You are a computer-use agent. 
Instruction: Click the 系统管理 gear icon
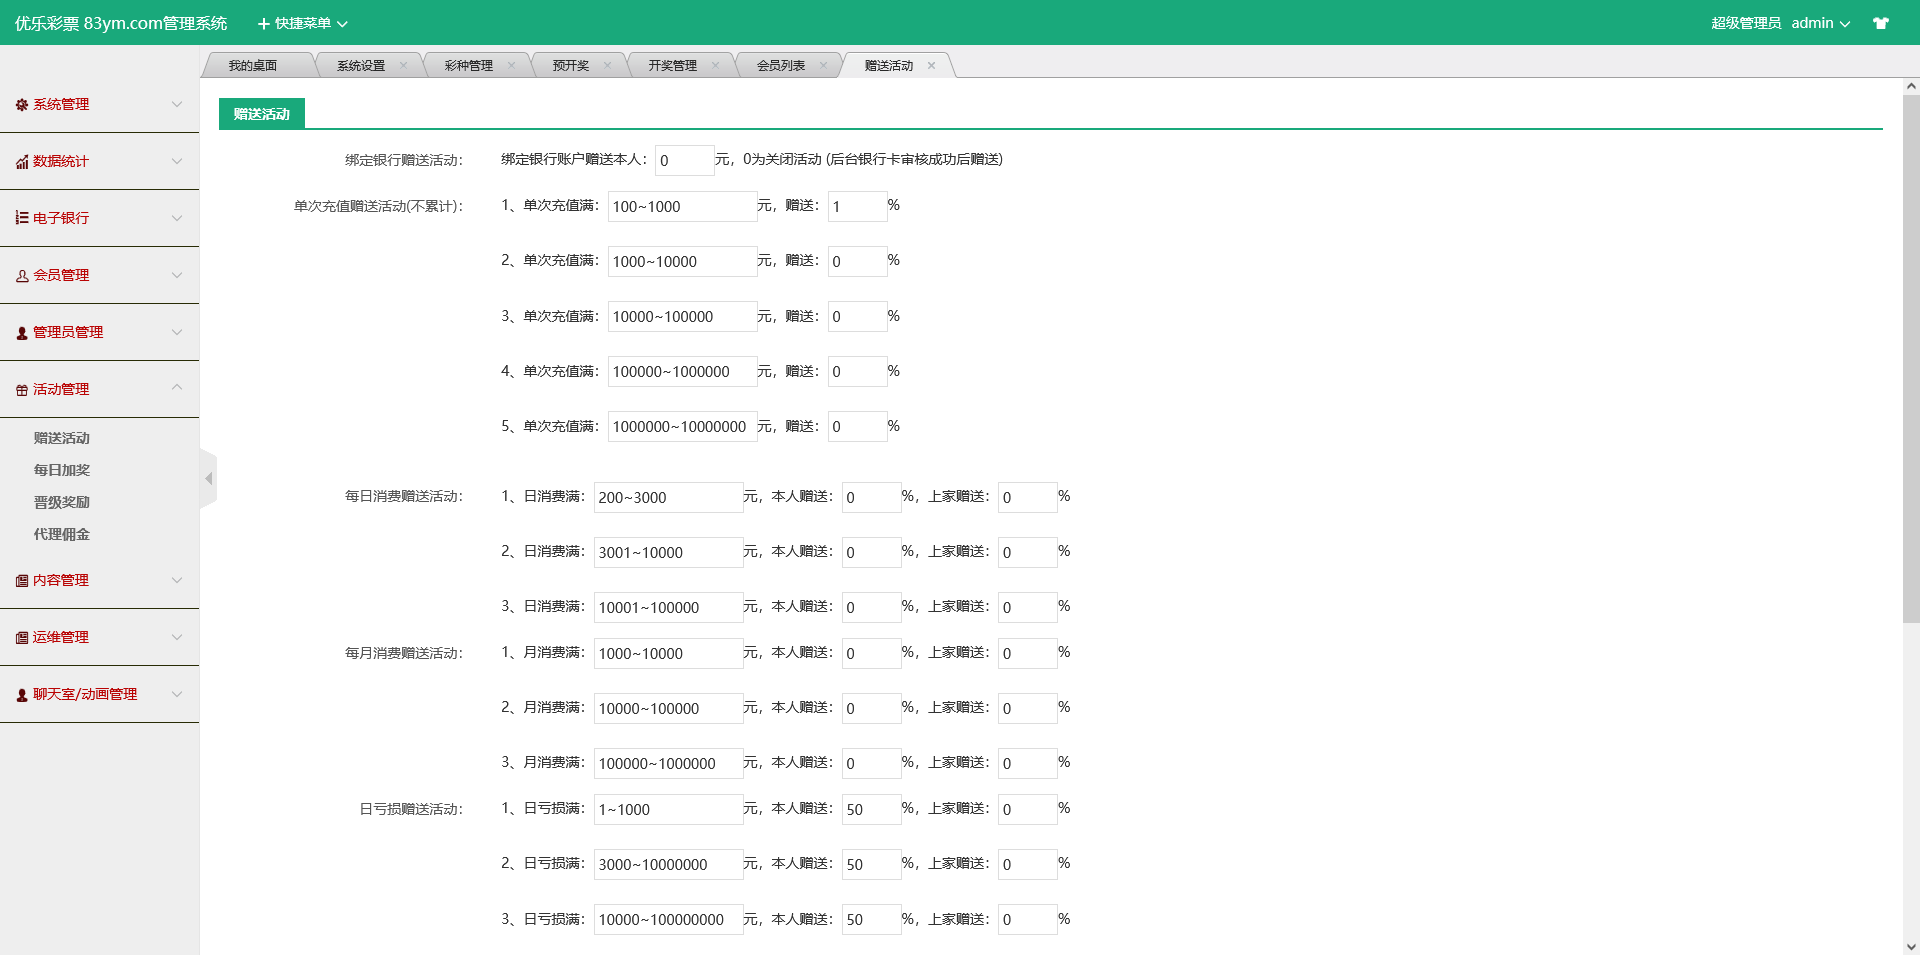coord(22,105)
